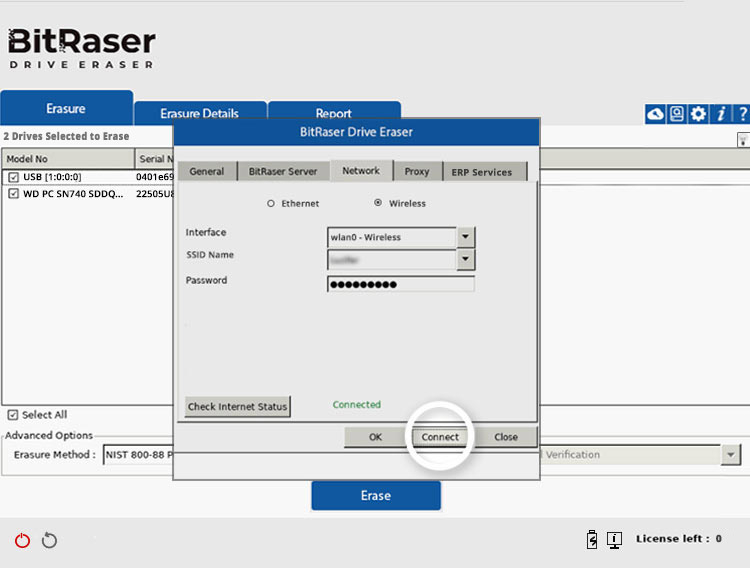Click the 'License left : 0' text
This screenshot has height=568, width=750.
coord(679,539)
